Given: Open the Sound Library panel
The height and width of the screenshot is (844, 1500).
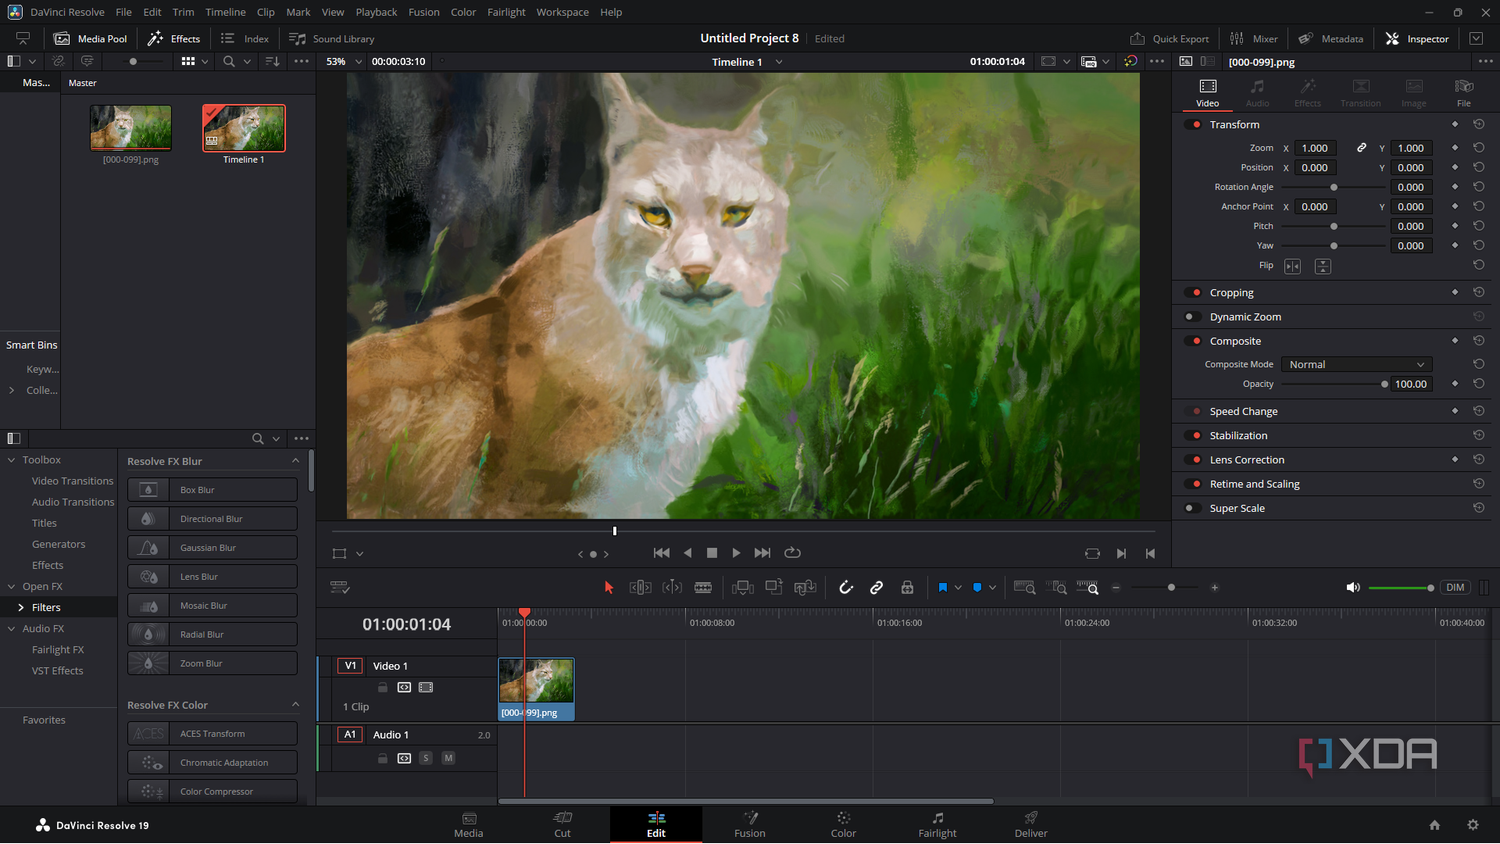Looking at the screenshot, I should click(x=332, y=39).
